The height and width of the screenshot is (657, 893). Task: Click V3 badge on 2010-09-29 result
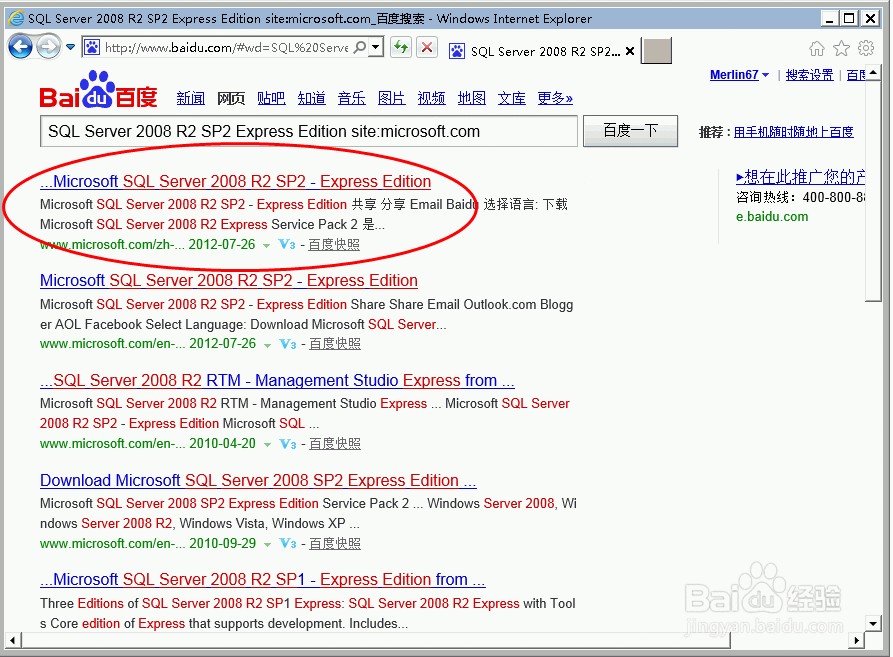coord(288,544)
